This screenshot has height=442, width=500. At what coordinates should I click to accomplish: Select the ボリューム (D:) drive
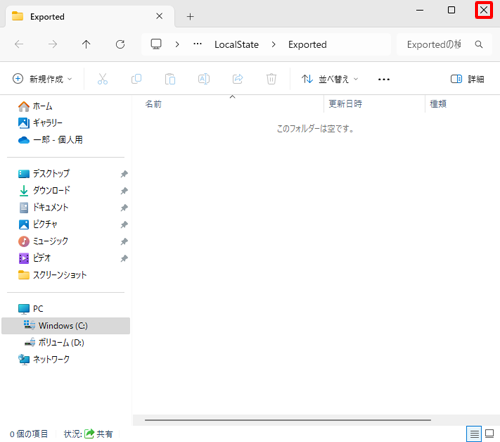tap(55, 342)
